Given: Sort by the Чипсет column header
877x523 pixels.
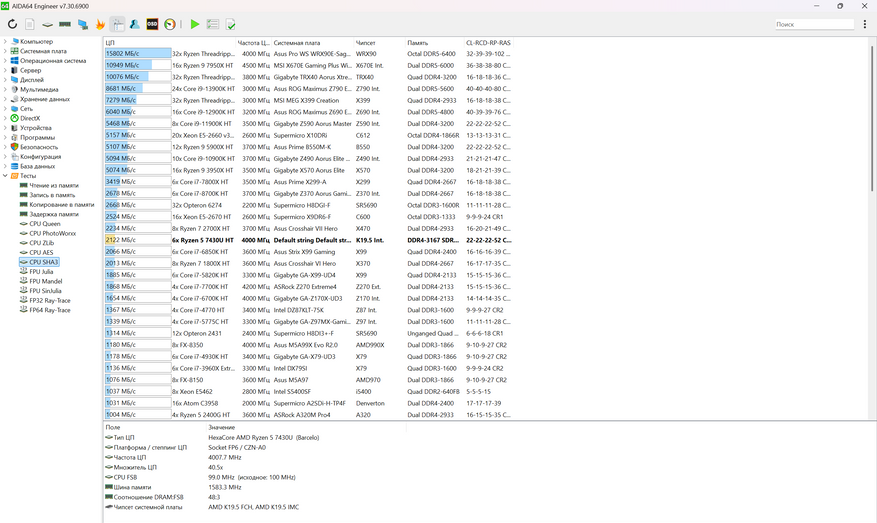Looking at the screenshot, I should pos(379,43).
